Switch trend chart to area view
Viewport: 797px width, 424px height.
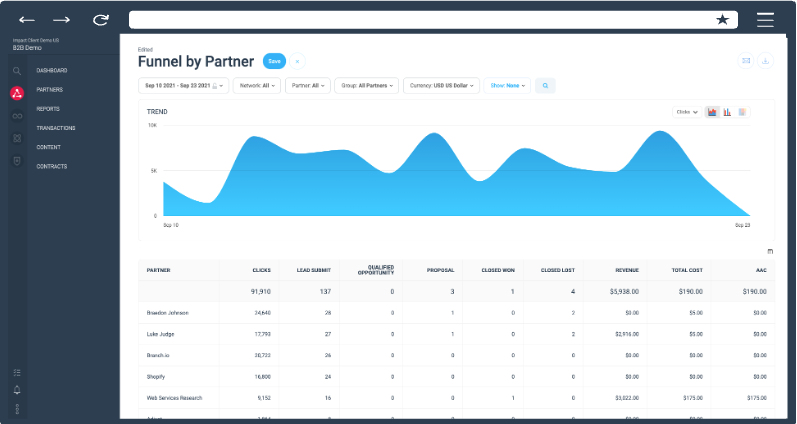click(x=712, y=112)
